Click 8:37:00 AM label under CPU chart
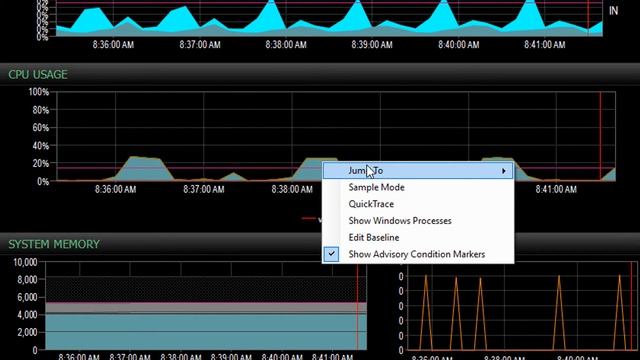This screenshot has width=640, height=360. pos(204,189)
